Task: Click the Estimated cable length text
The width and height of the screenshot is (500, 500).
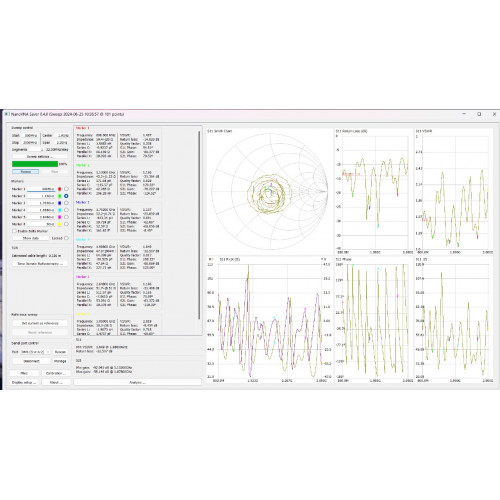Action: (x=36, y=256)
